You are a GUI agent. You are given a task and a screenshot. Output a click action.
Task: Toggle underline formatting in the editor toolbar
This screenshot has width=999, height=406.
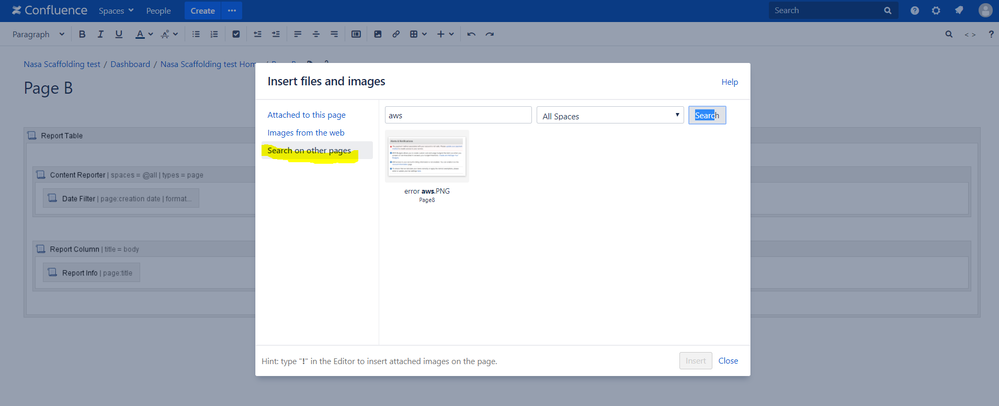[119, 34]
